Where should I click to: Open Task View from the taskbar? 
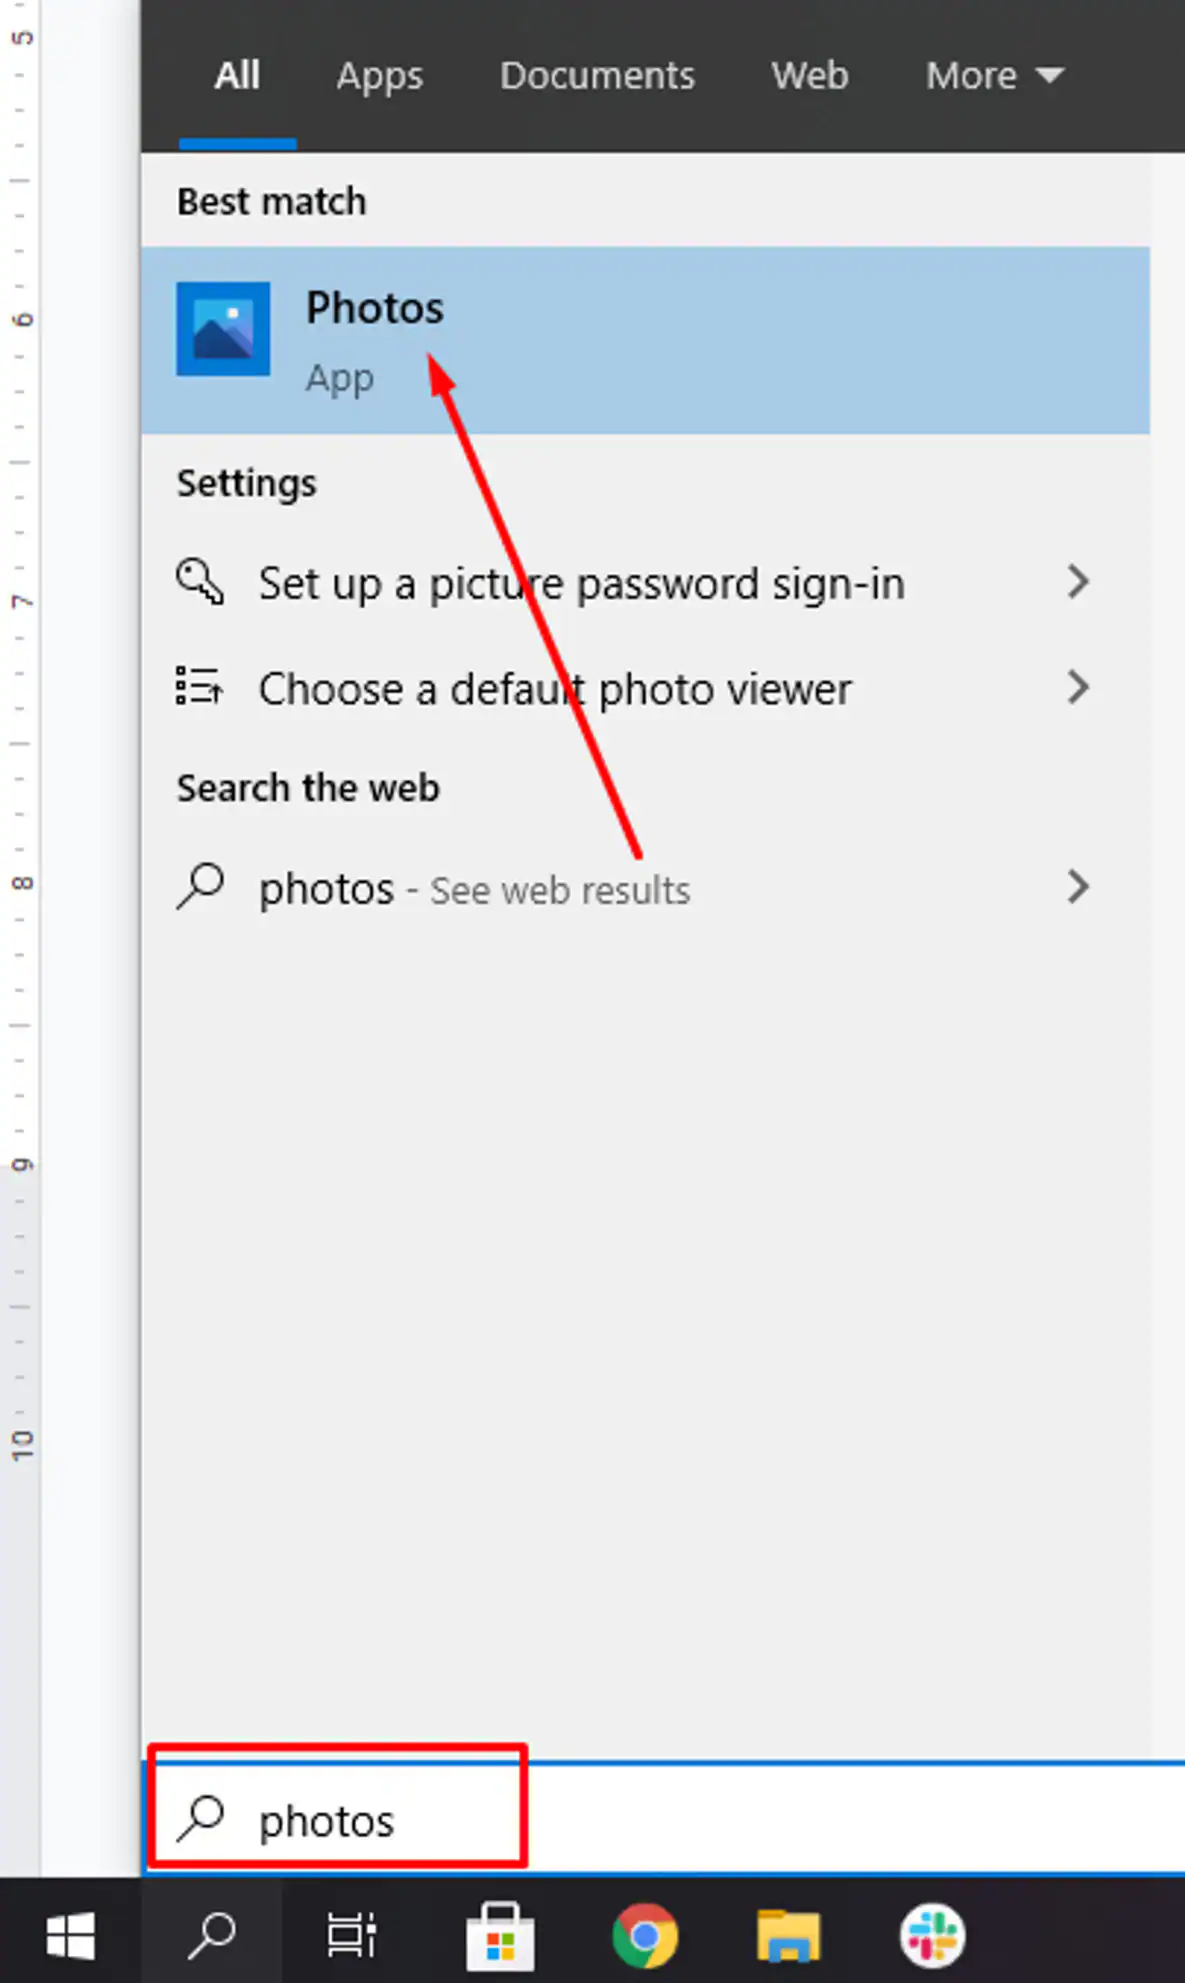(x=351, y=1935)
